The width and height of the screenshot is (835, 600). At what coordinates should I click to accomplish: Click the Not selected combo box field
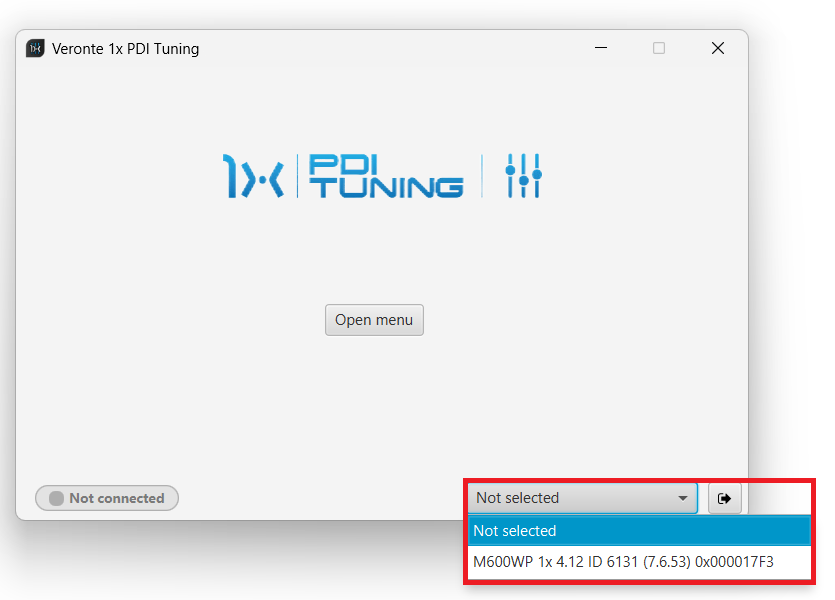click(x=570, y=498)
